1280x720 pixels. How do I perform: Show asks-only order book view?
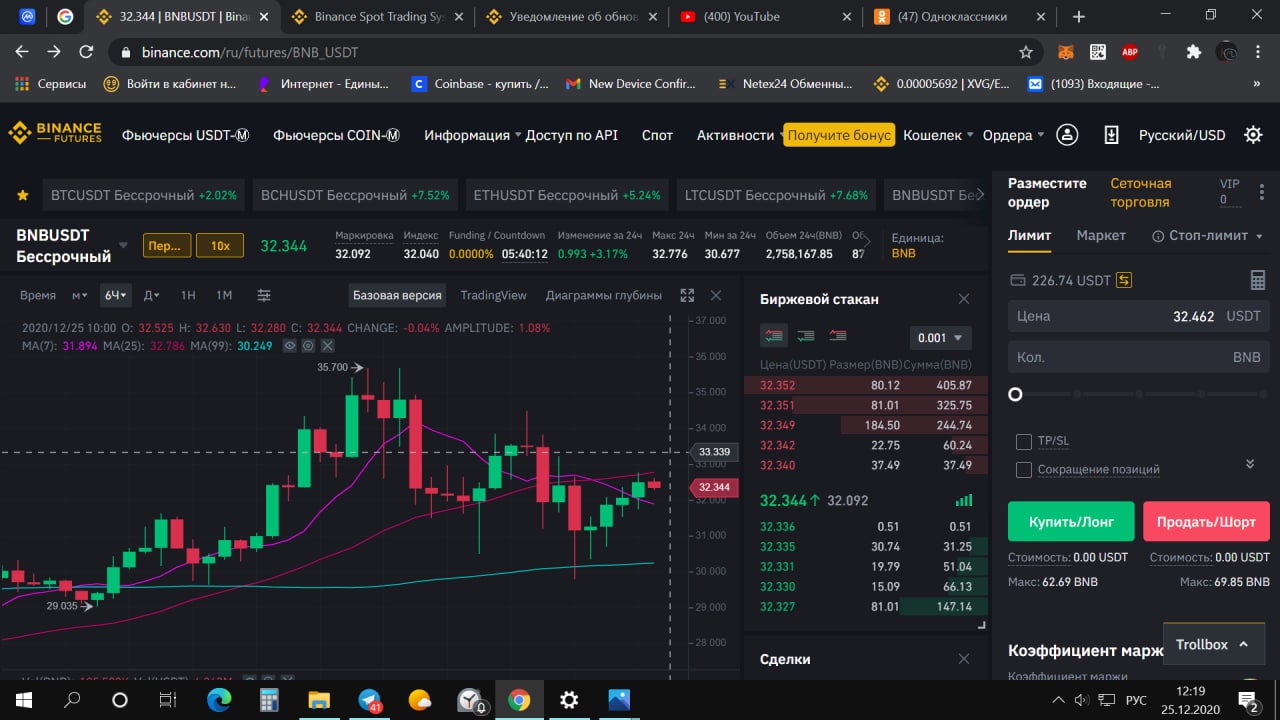point(838,336)
